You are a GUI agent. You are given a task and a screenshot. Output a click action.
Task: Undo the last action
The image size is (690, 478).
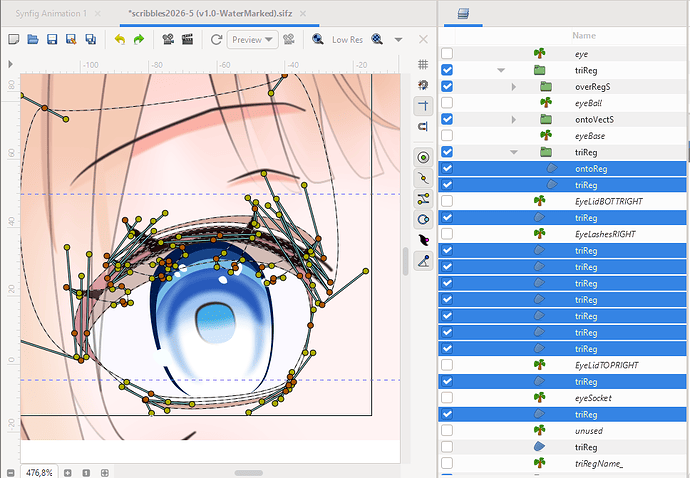tap(120, 39)
